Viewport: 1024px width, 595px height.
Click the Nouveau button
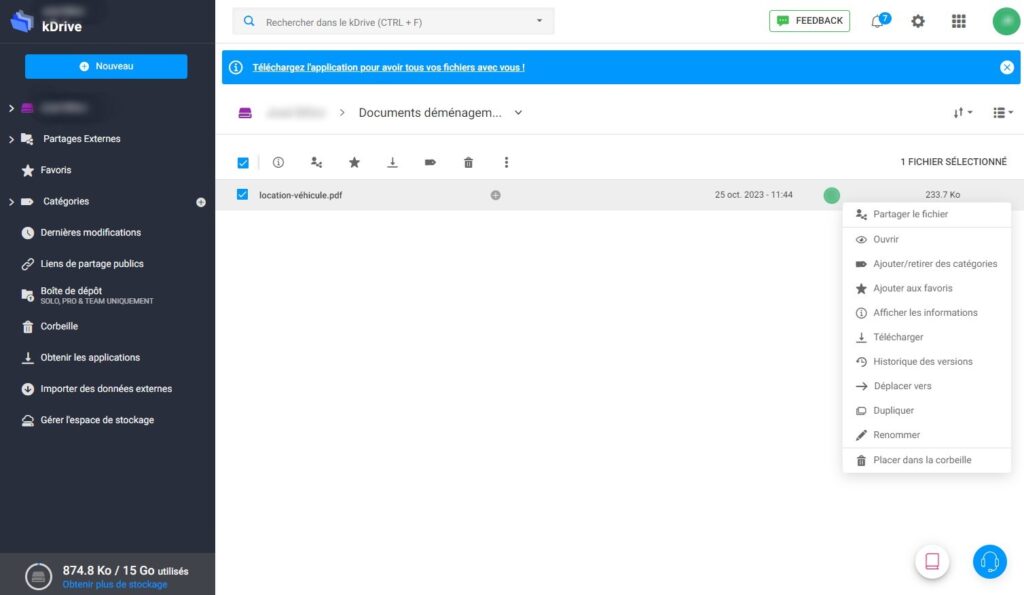[x=106, y=66]
